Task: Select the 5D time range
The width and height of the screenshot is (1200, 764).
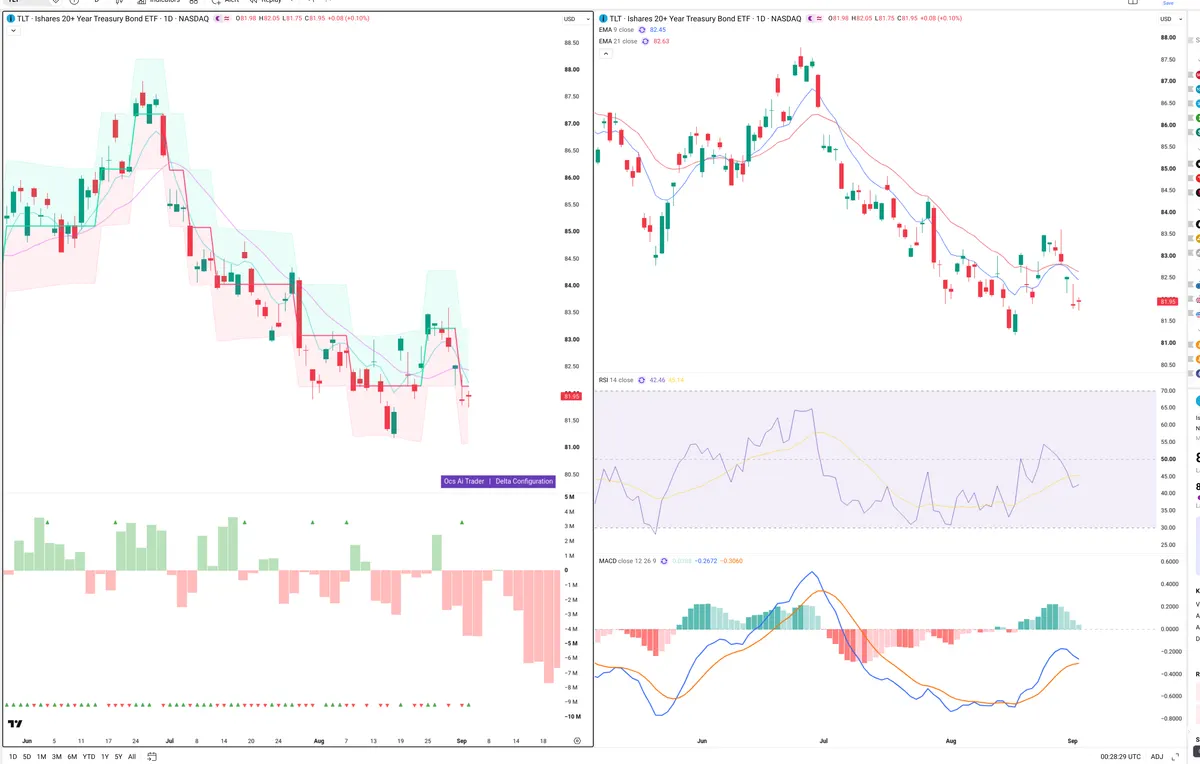Action: pos(27,757)
